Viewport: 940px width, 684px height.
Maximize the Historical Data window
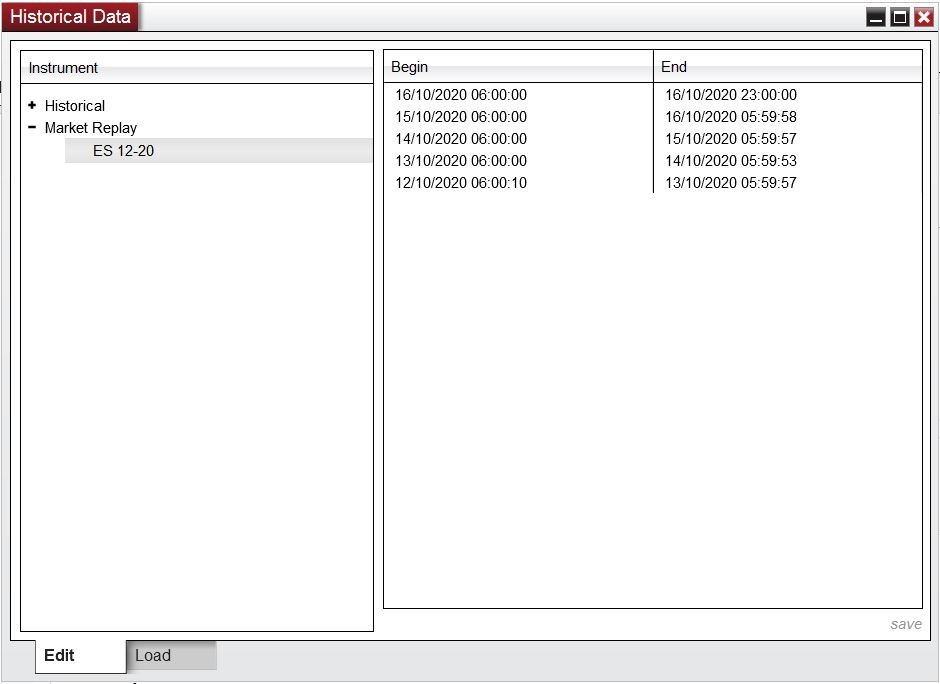point(900,17)
